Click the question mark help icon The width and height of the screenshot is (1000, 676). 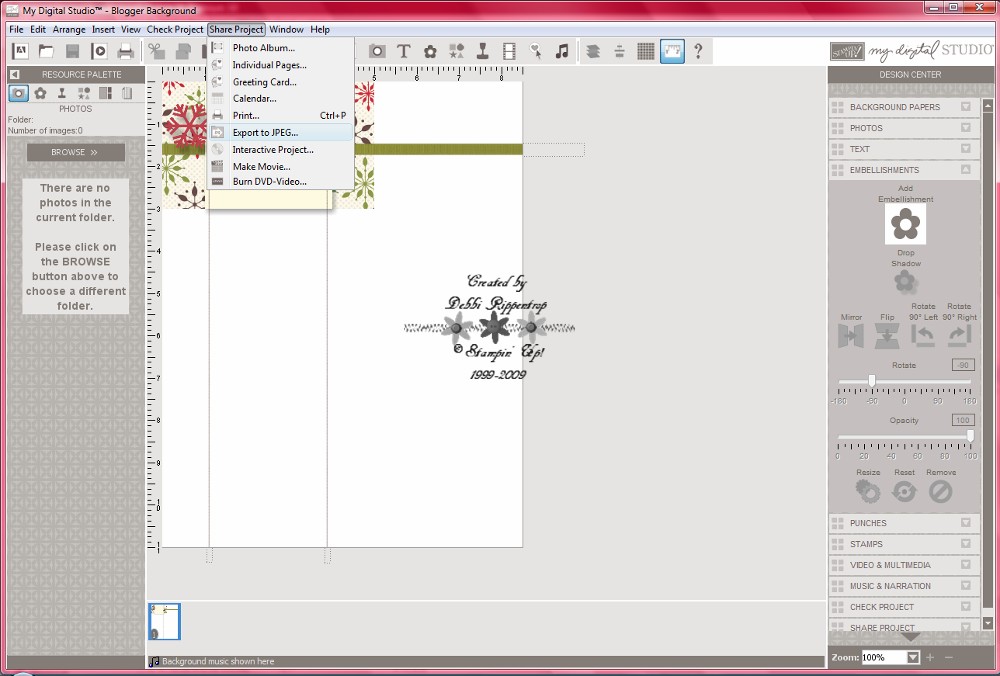tap(698, 51)
